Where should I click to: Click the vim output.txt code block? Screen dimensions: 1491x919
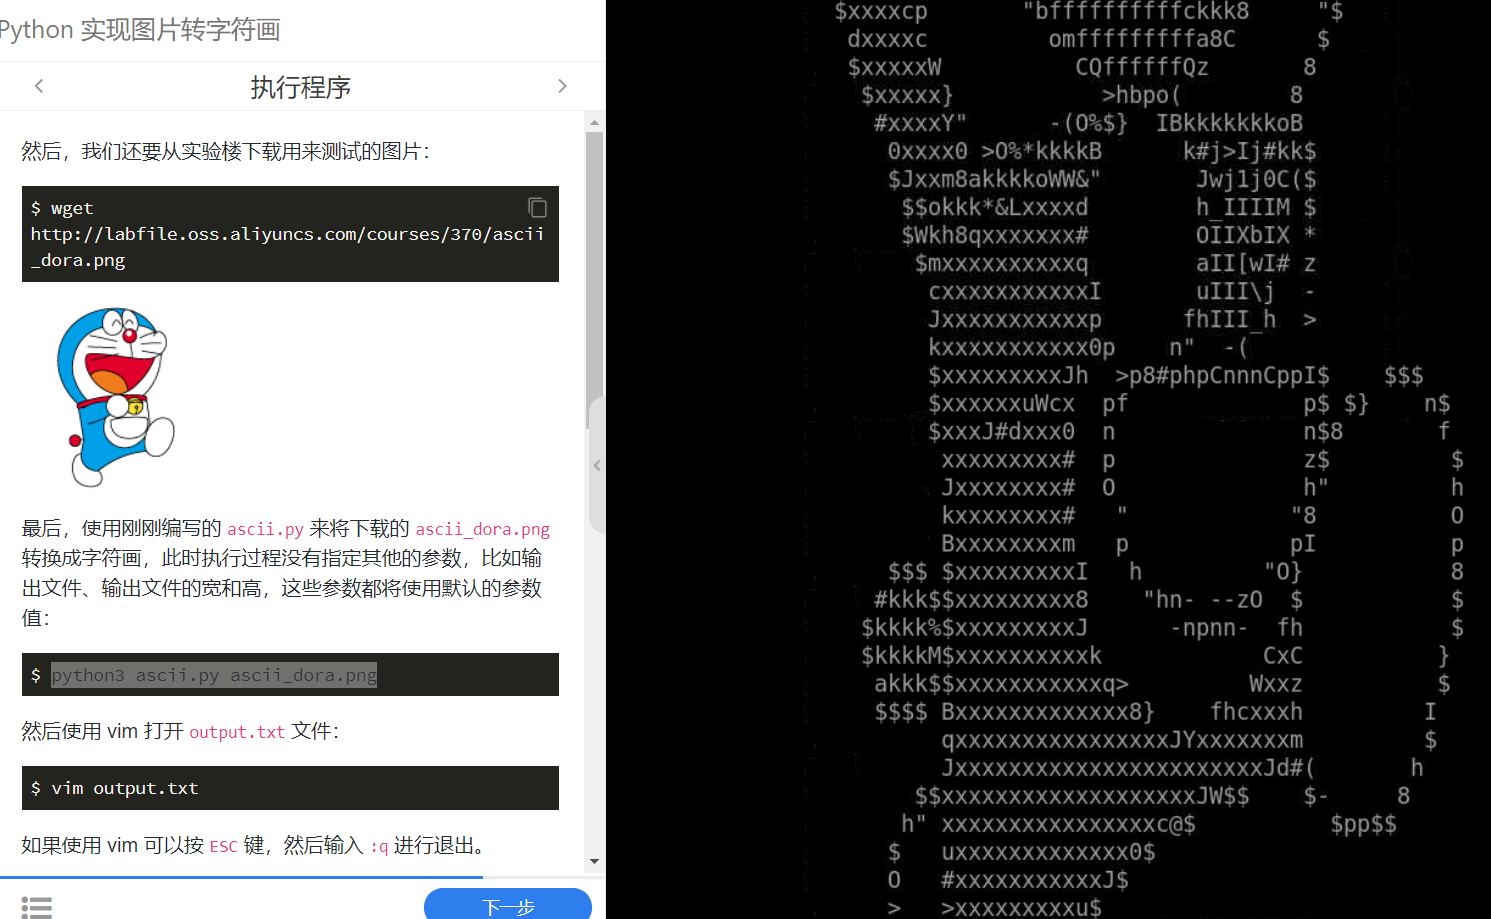290,788
